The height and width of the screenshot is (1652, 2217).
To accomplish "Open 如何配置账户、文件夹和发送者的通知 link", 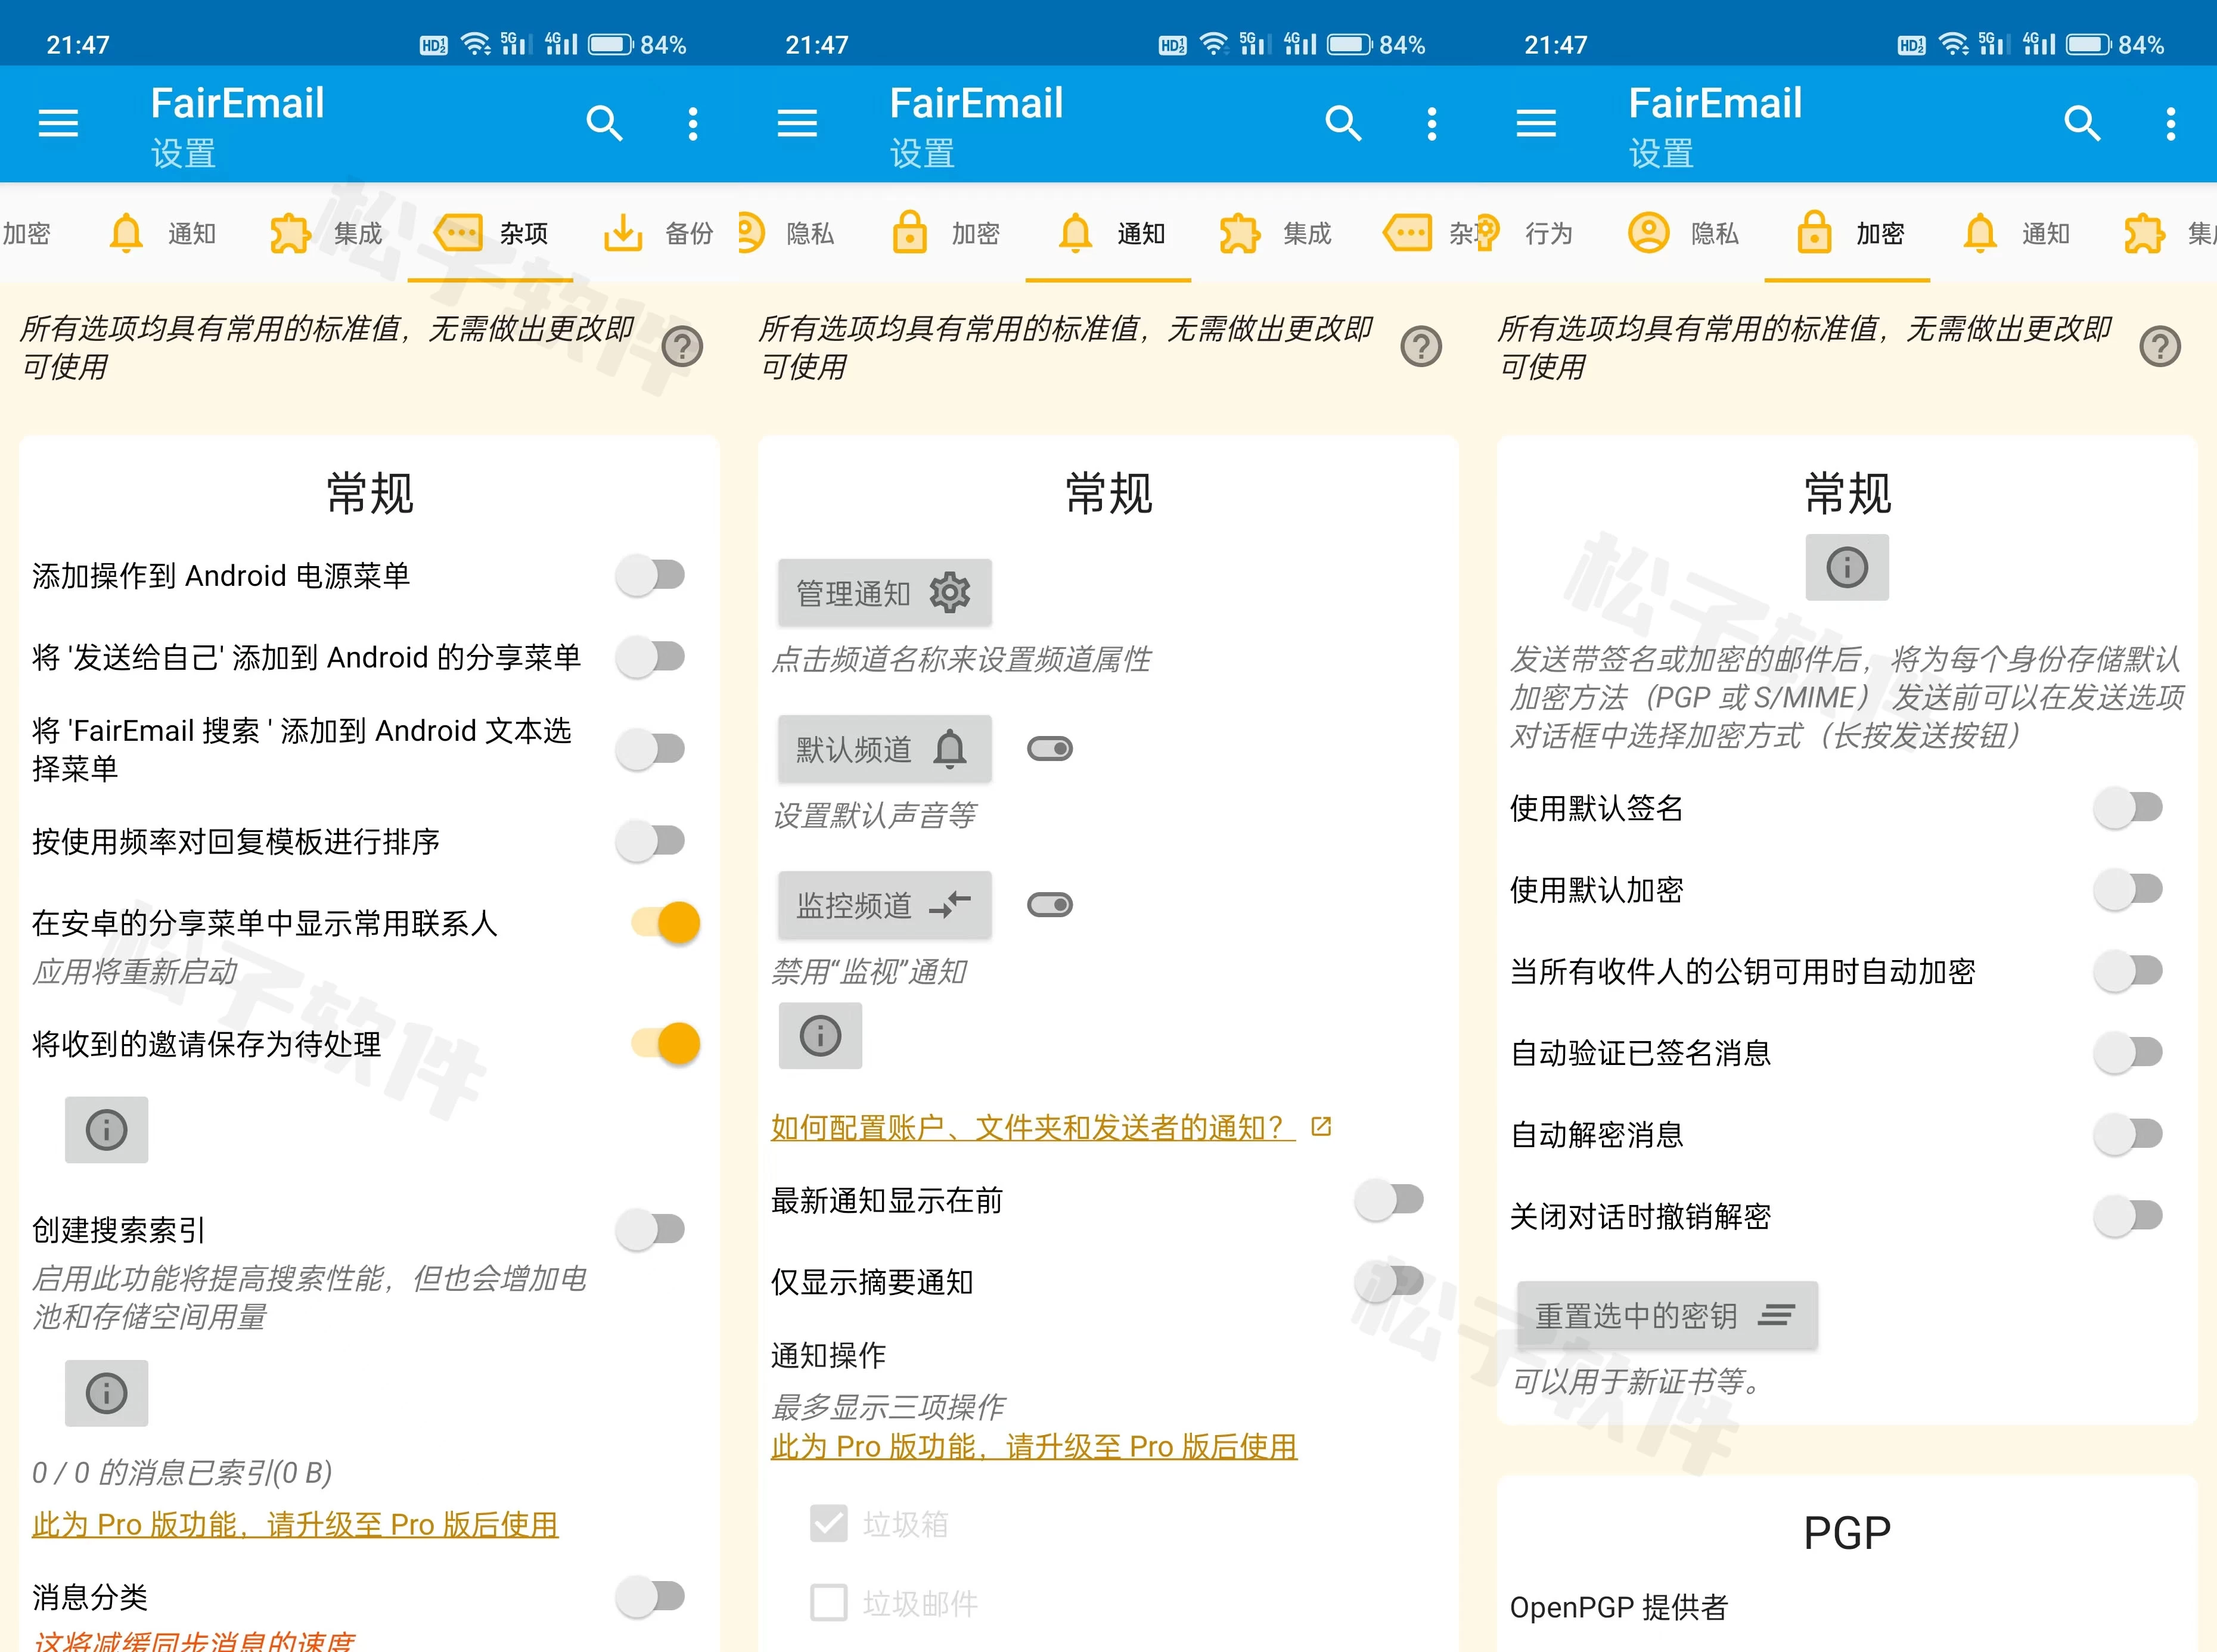I will (x=1031, y=1127).
